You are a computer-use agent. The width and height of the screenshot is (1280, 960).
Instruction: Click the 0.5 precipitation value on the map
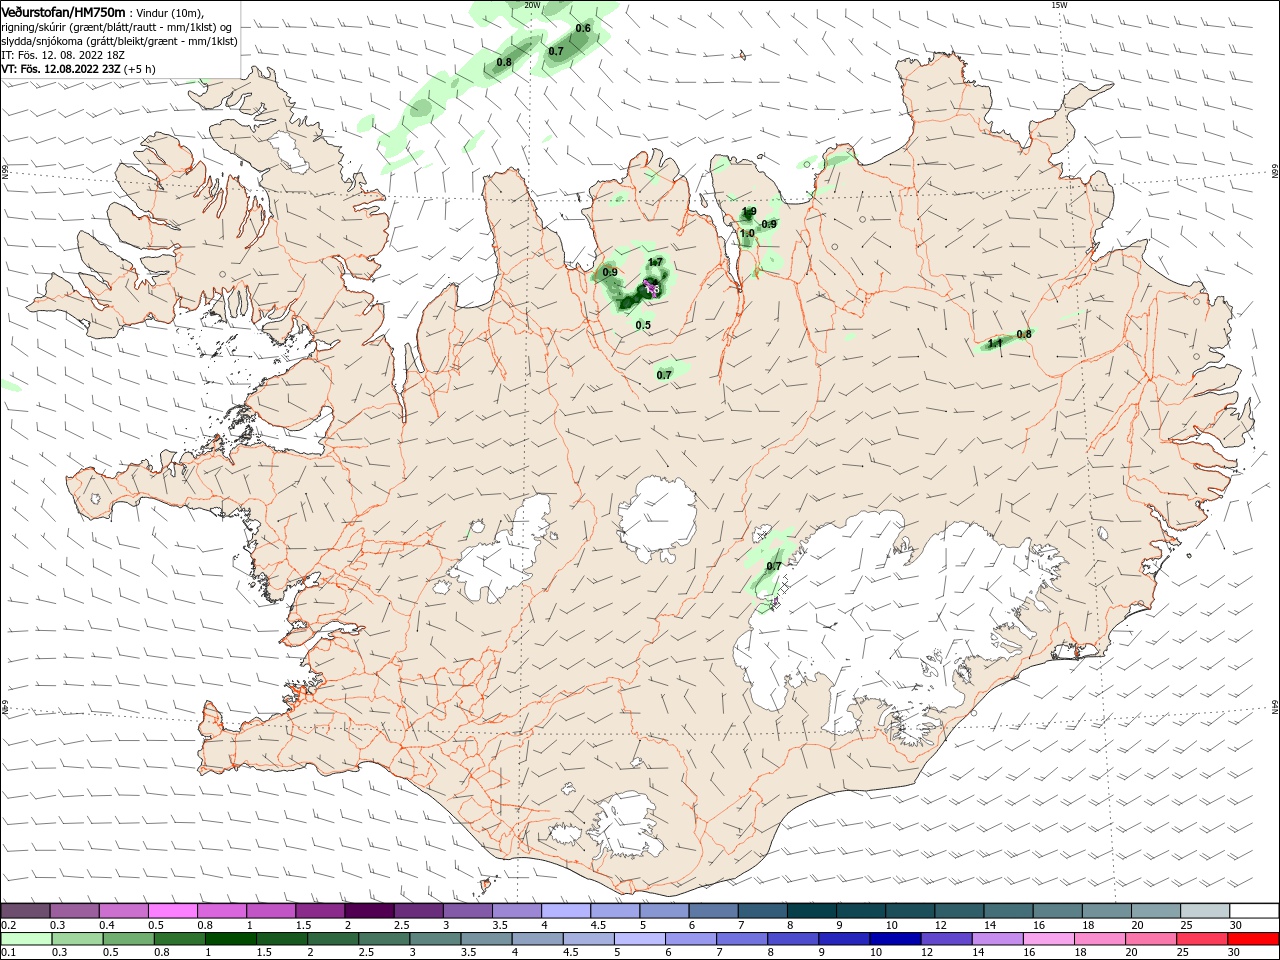click(x=643, y=325)
